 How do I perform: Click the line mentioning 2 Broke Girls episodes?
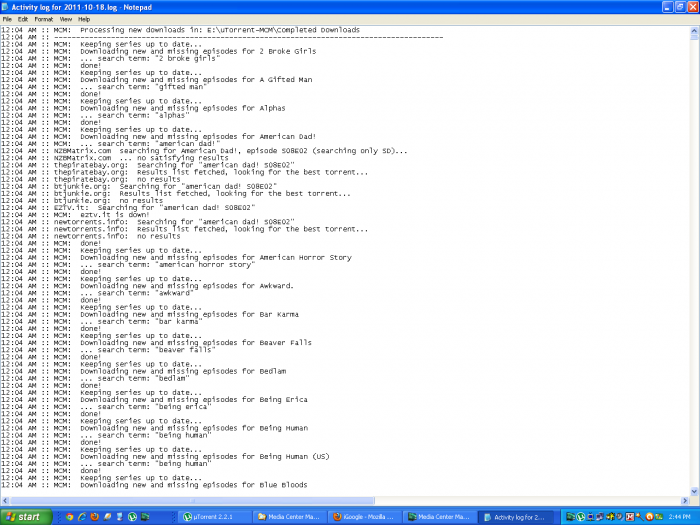[158, 51]
